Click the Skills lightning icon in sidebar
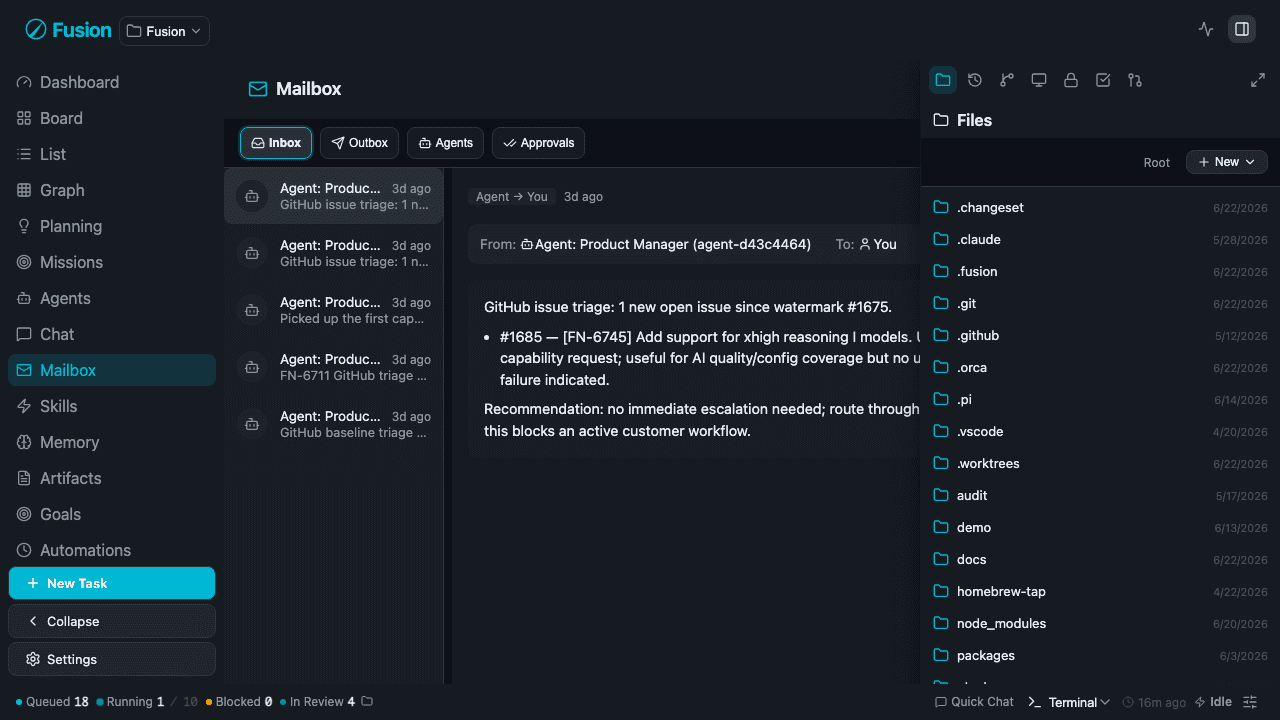The width and height of the screenshot is (1280, 720). [x=24, y=406]
